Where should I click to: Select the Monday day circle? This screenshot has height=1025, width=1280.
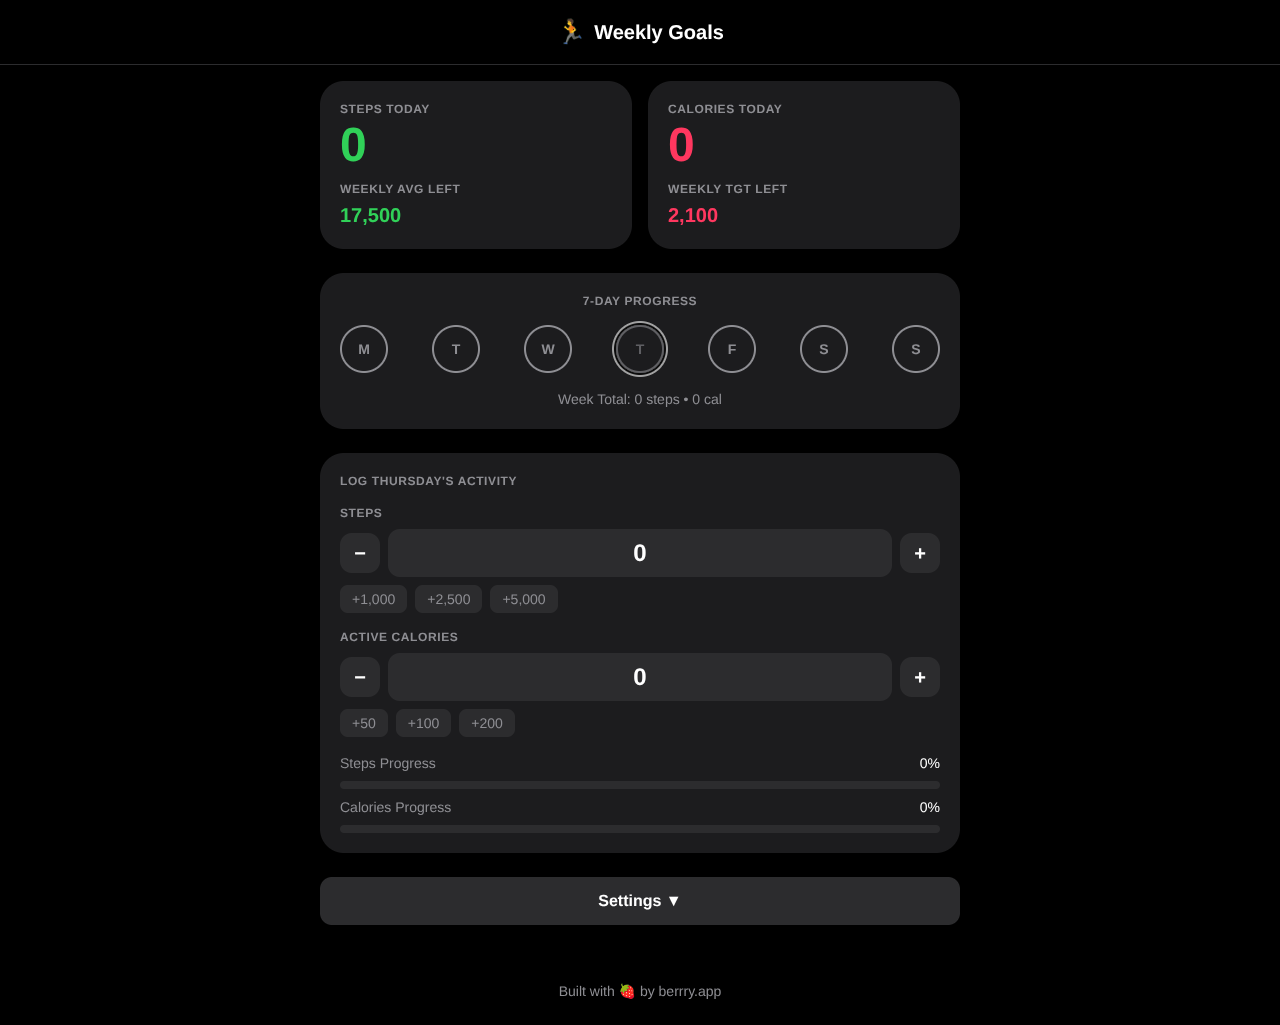[364, 349]
